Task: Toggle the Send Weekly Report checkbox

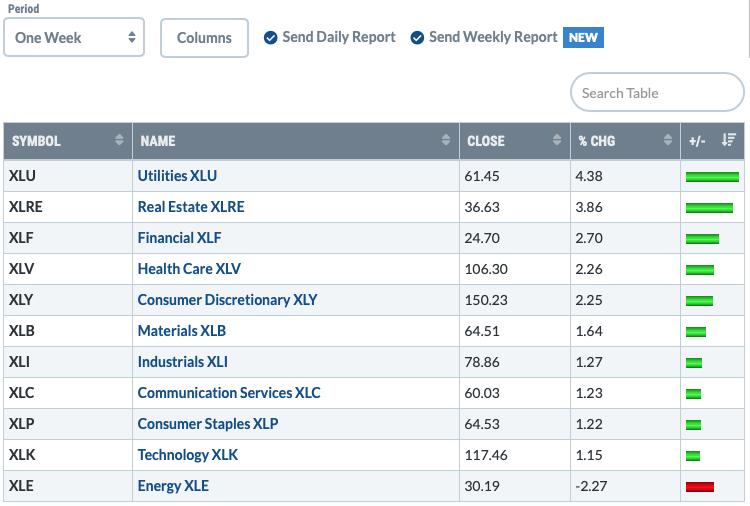Action: [x=417, y=38]
